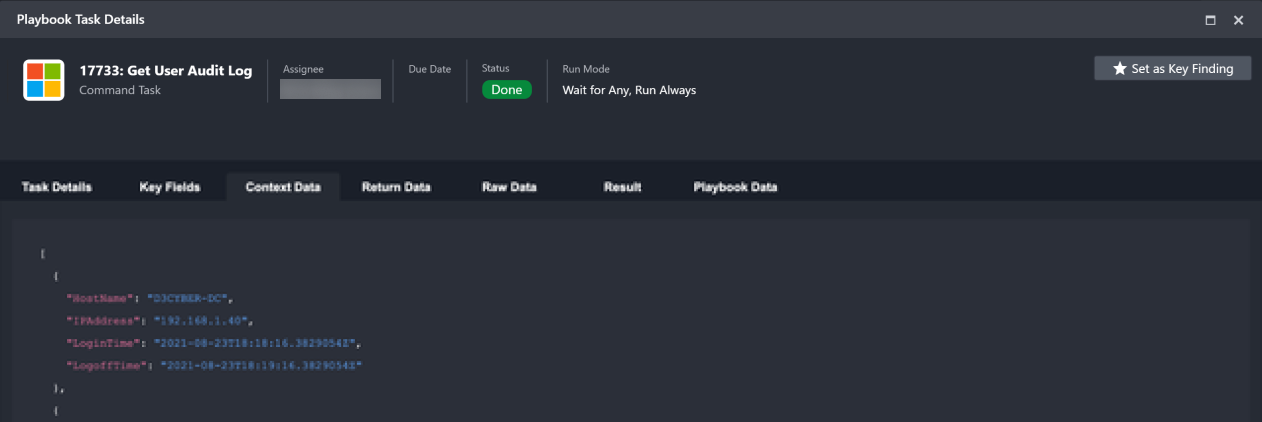
Task: Click the LoginTime timestamp value
Action: pos(253,343)
